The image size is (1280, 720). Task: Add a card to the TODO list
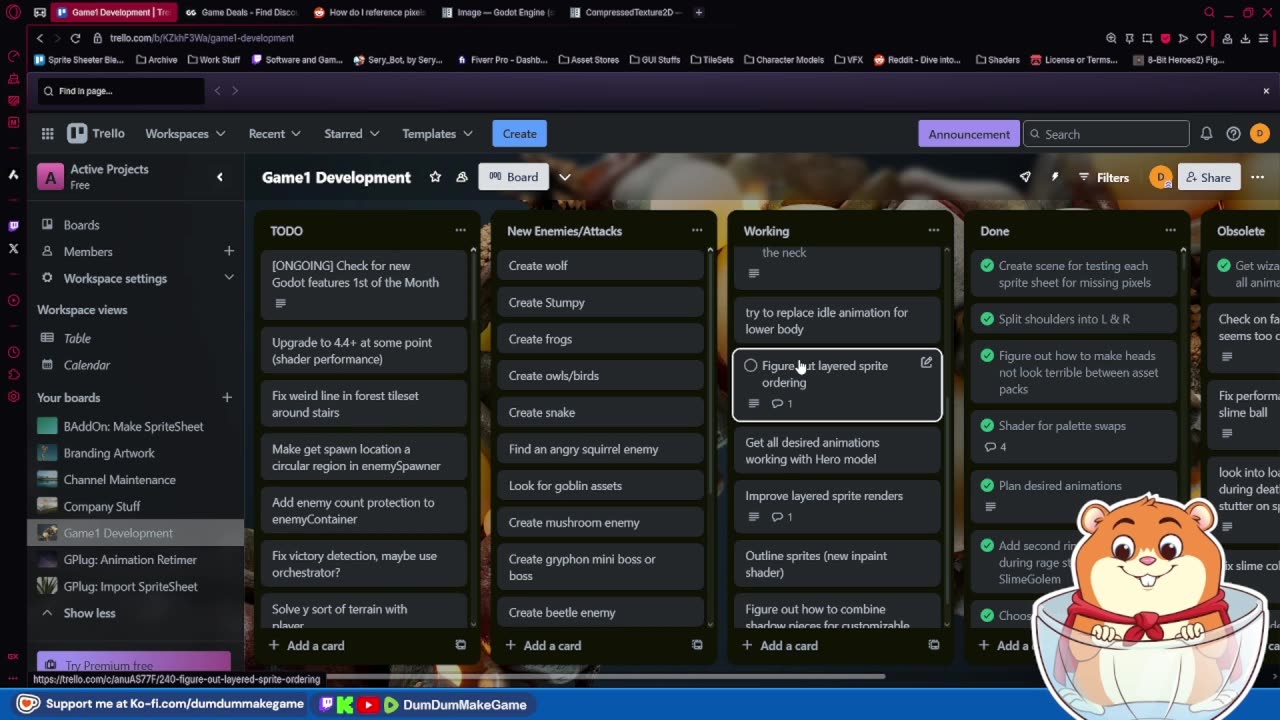click(x=306, y=645)
